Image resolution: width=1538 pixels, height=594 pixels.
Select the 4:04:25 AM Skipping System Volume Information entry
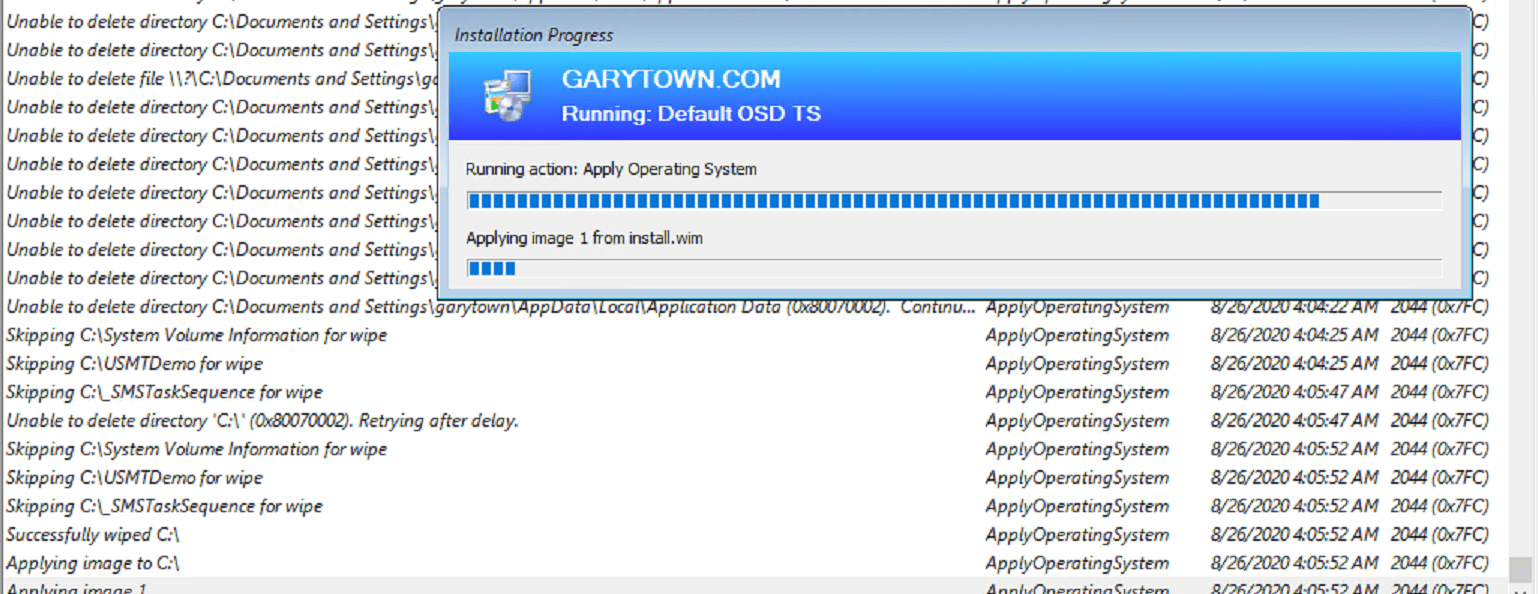click(x=196, y=336)
